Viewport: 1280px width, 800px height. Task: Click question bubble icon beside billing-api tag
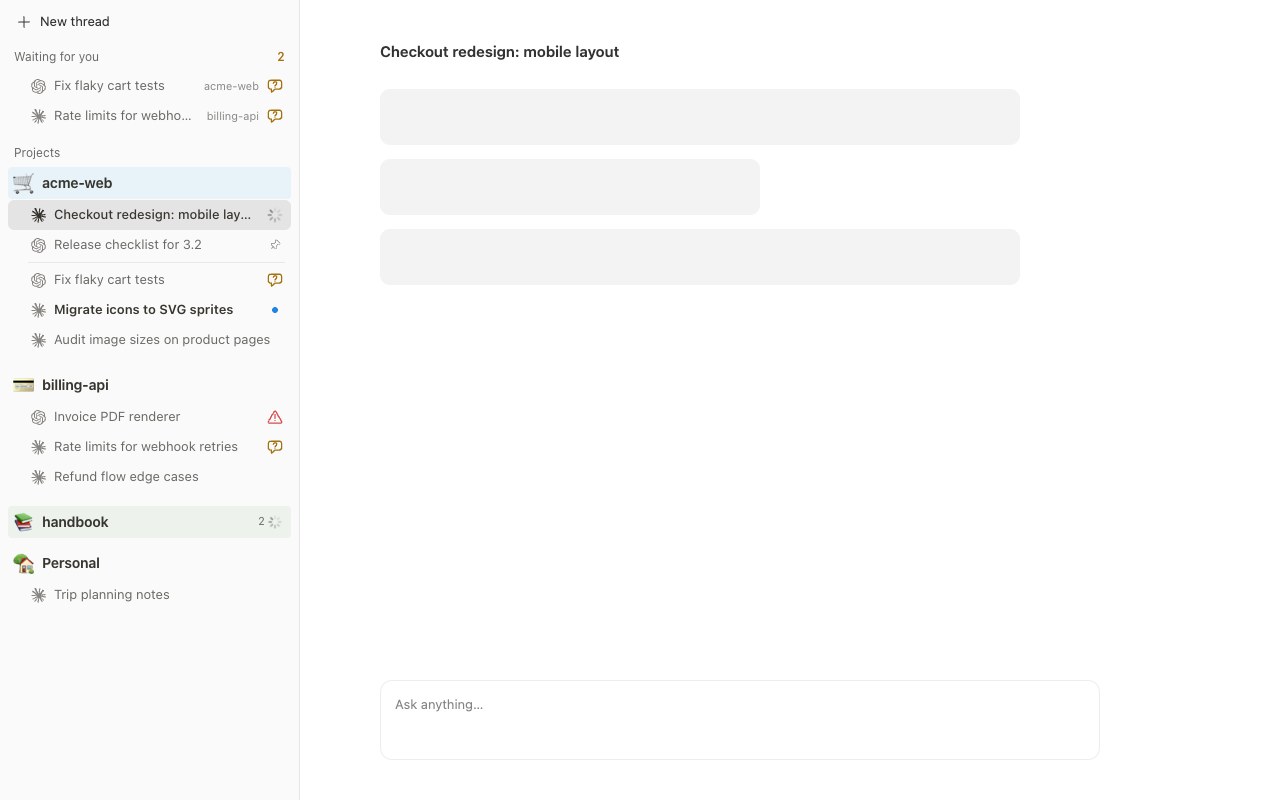(x=275, y=116)
